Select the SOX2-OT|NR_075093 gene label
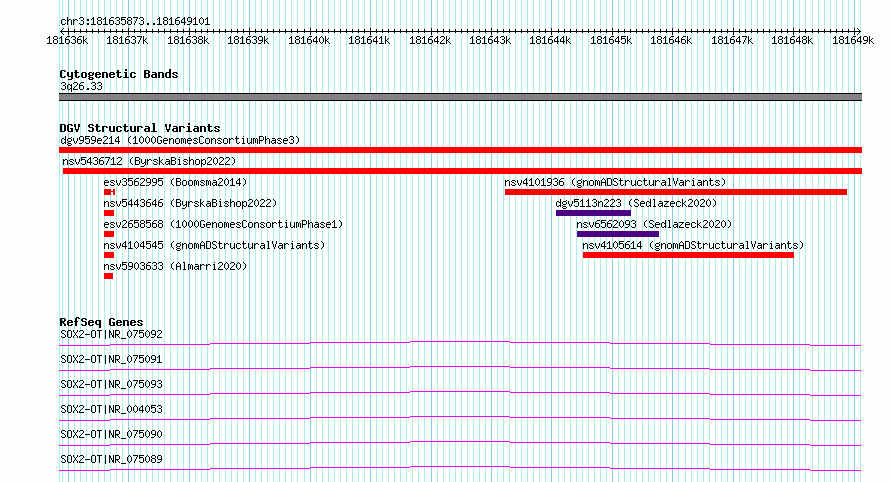Viewport: 890px width, 482px height. 111,384
